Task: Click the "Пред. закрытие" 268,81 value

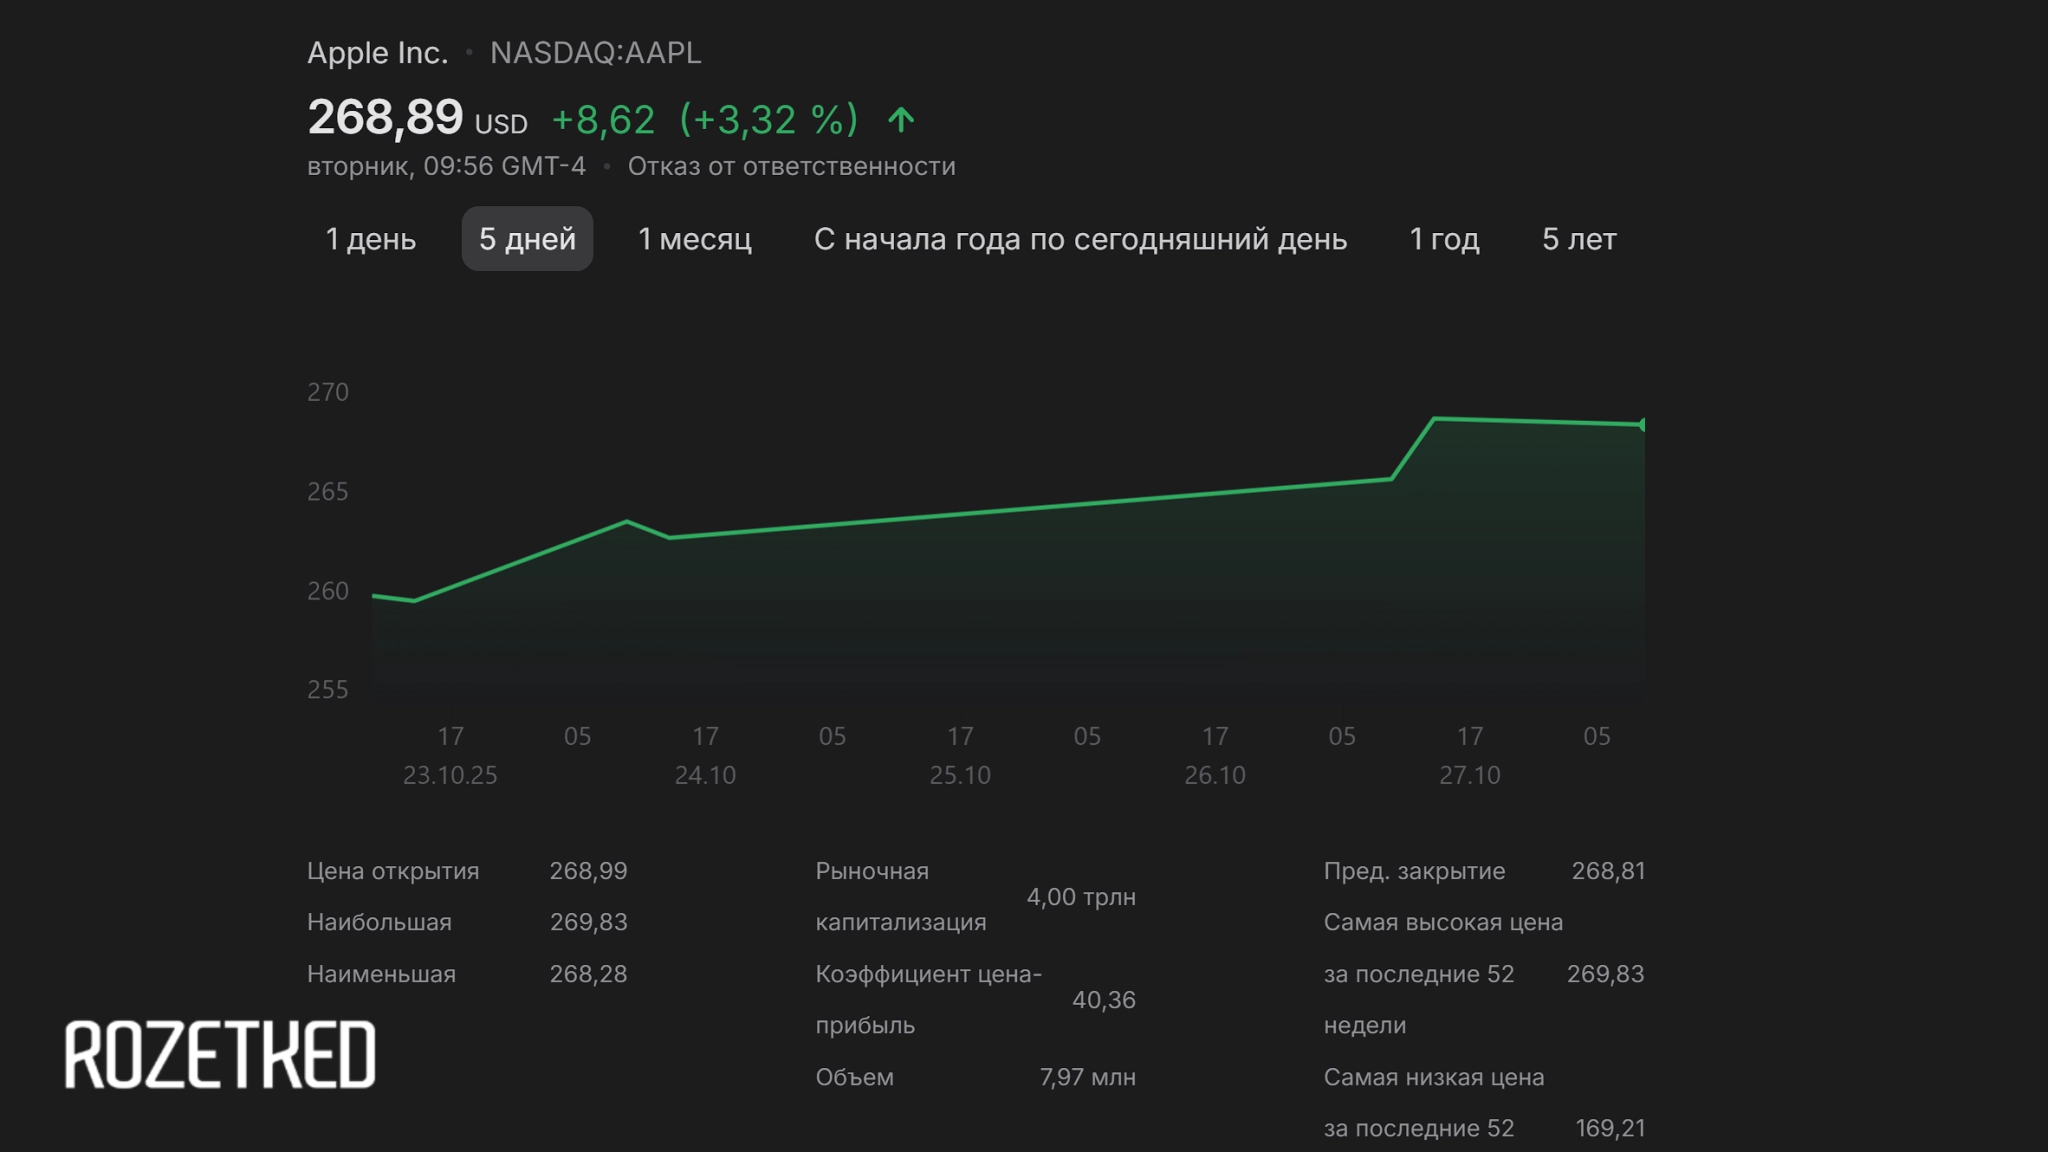Action: tap(1607, 871)
